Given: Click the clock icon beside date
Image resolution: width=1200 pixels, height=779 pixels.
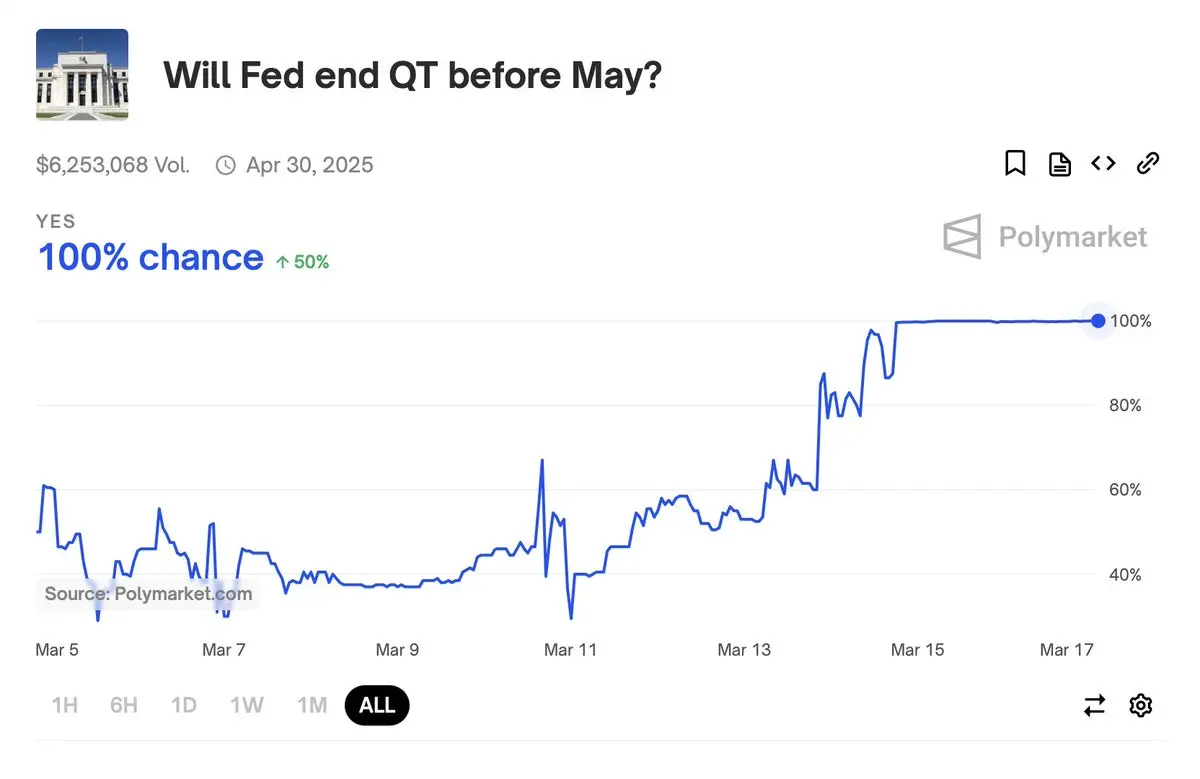Looking at the screenshot, I should [226, 165].
